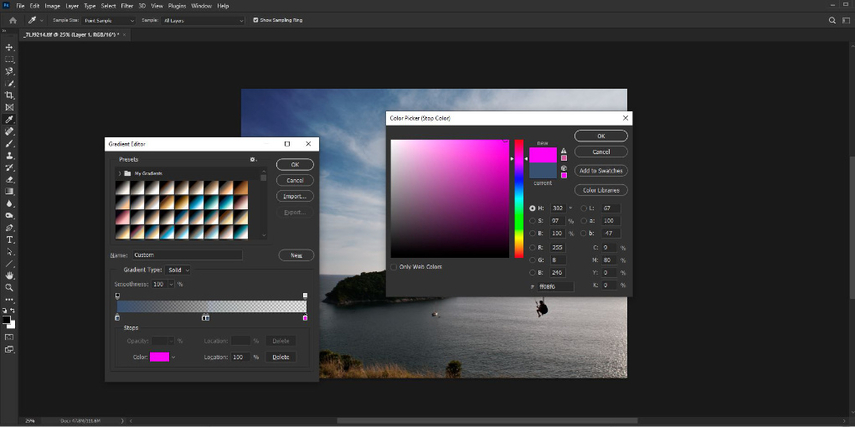Select the Pen tool
The image size is (855, 427).
[9, 227]
